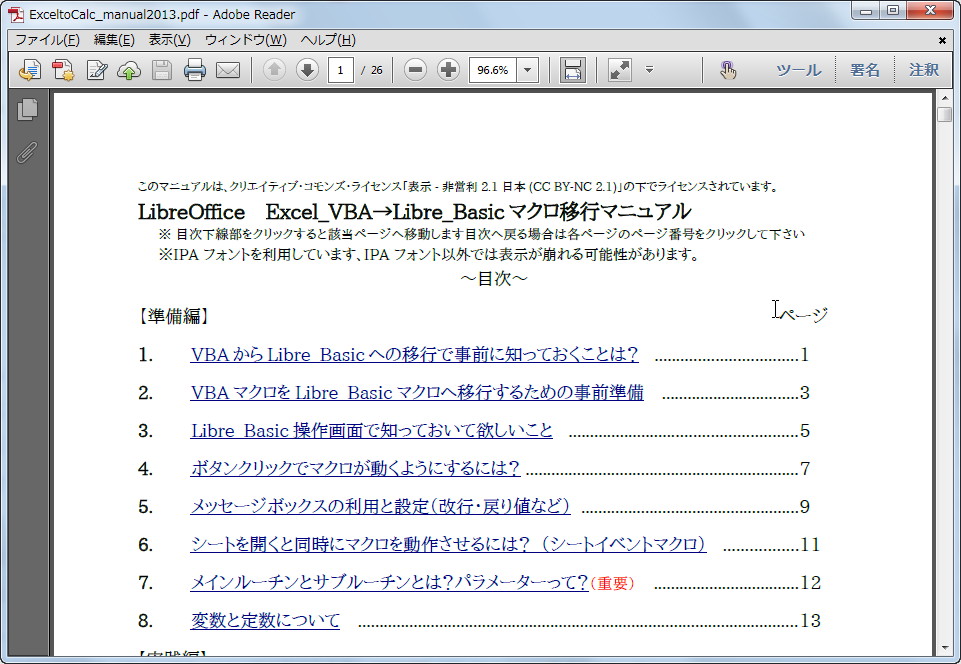Screen dimensions: 961x664
Task: Click the red '(重要)' label
Action: click(612, 583)
